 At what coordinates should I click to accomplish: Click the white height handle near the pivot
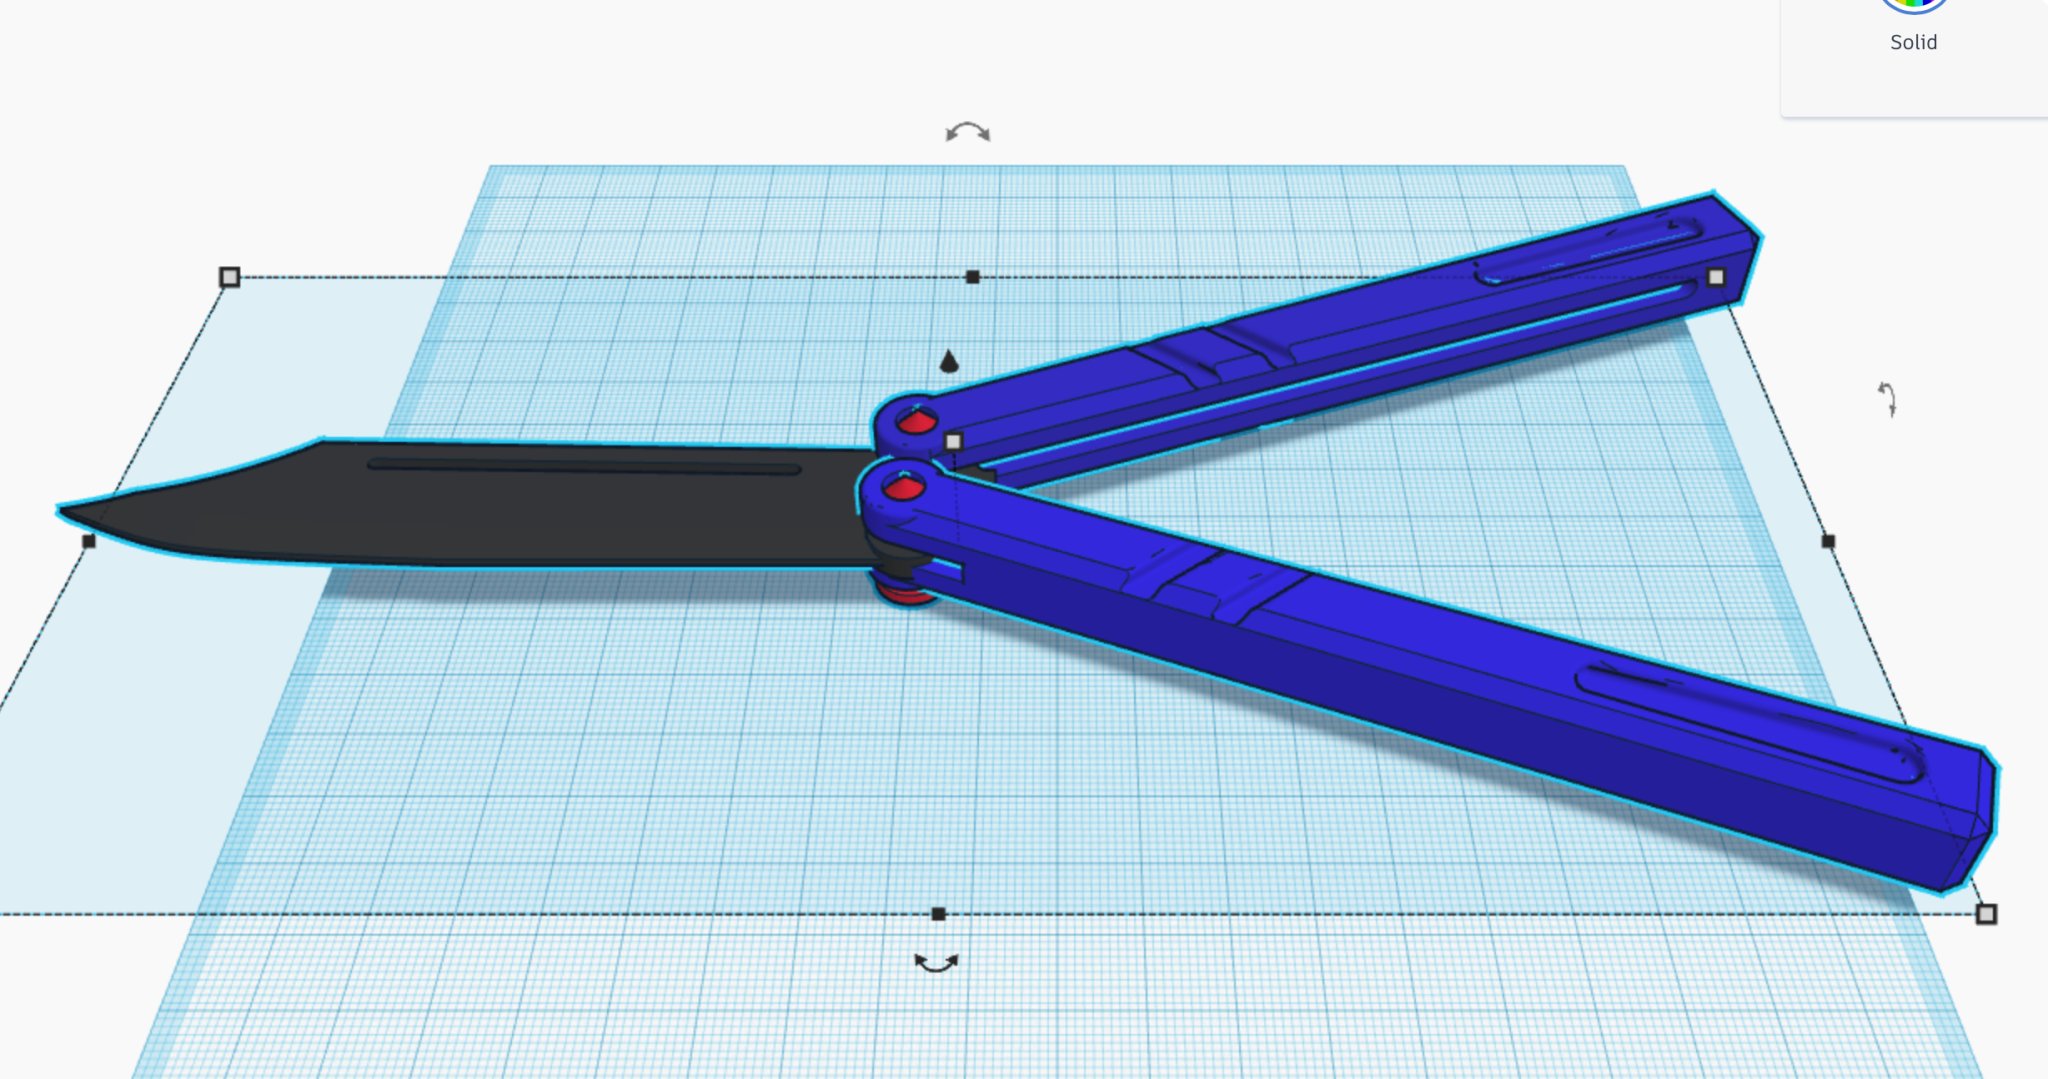point(953,441)
